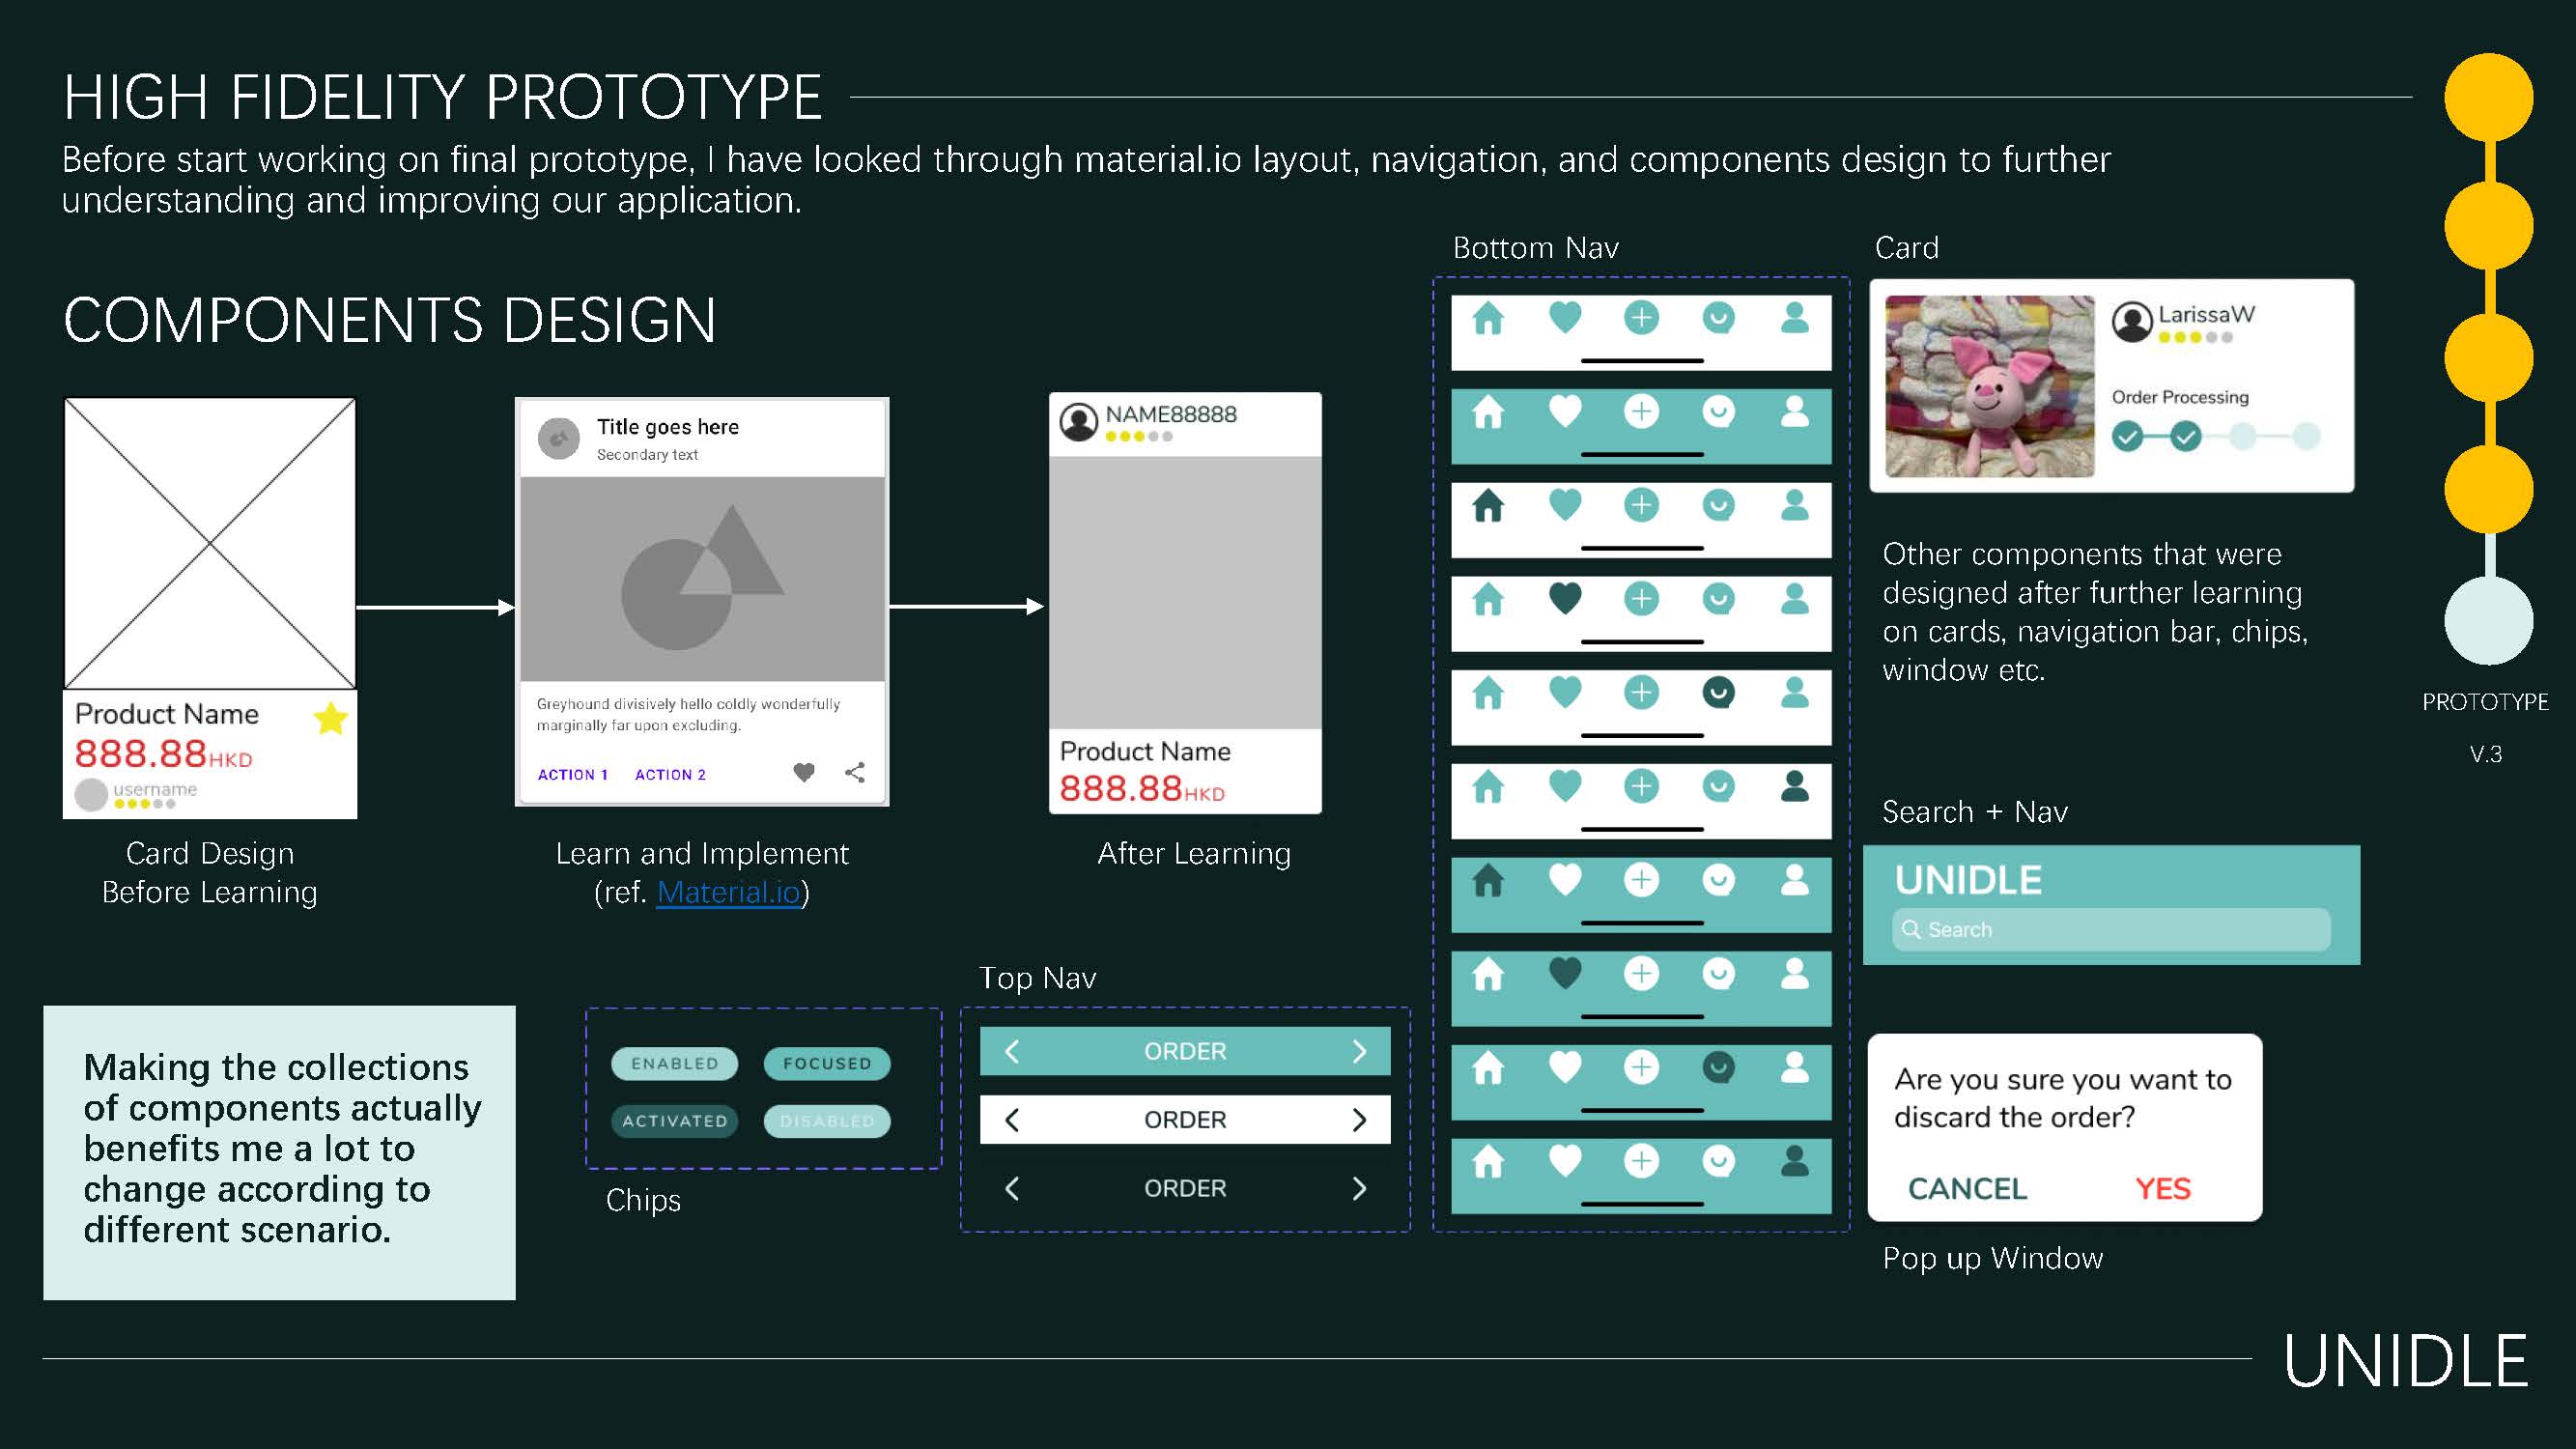Image resolution: width=2576 pixels, height=1449 pixels.
Task: Open the Material.io hyperlink
Action: (x=728, y=892)
